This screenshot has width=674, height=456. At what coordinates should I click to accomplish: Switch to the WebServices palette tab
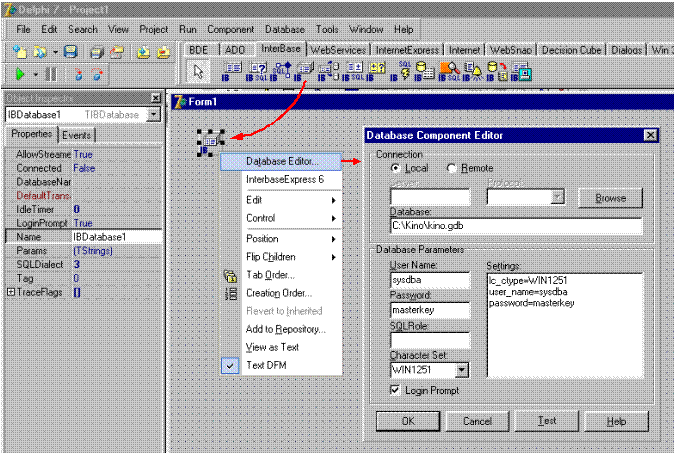pyautogui.click(x=338, y=50)
